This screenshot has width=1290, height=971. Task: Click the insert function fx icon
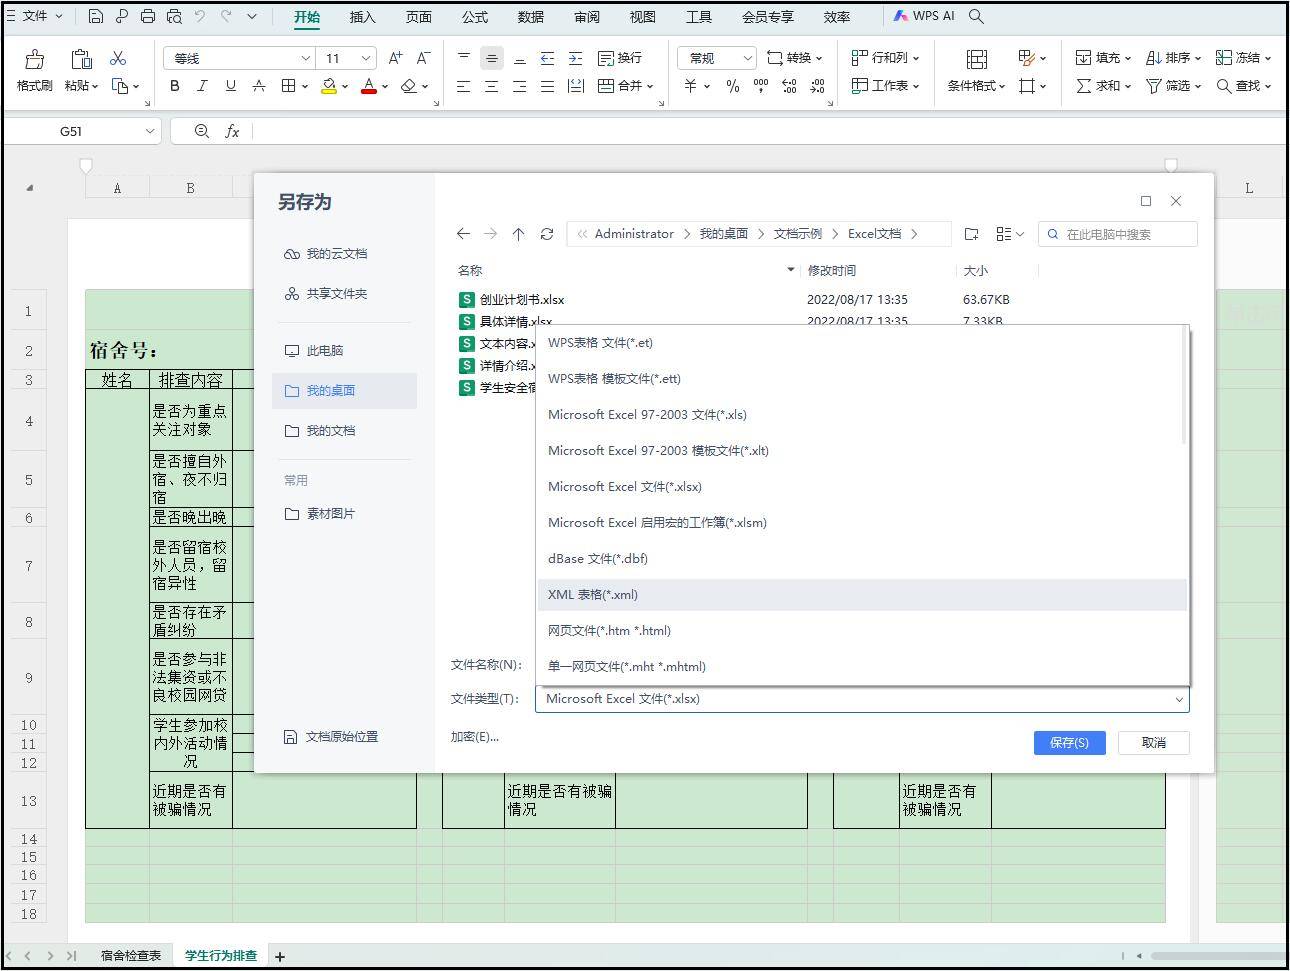click(232, 131)
